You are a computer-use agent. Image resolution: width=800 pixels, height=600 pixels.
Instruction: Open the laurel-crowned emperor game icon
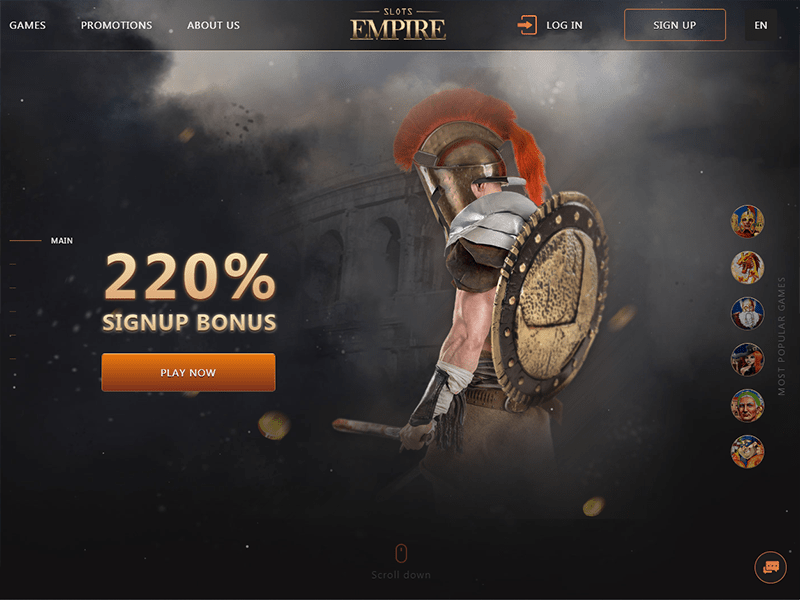pos(747,405)
